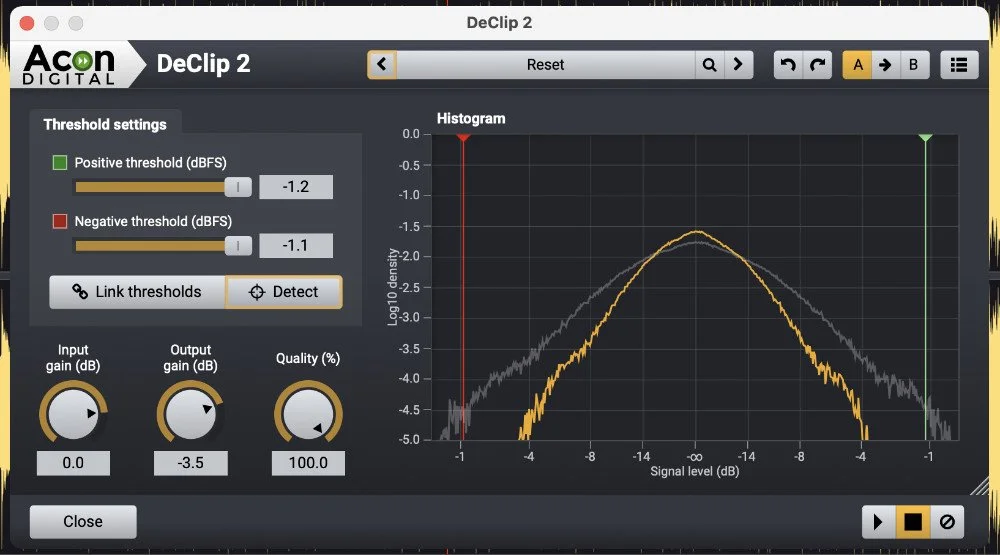Go to the next preset arrow
Viewport: 1000px width, 555px height.
738,64
